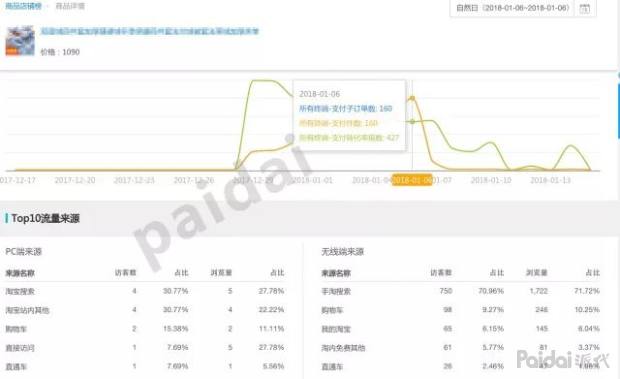
Task: Click the product thumbnail image
Action: (x=20, y=40)
